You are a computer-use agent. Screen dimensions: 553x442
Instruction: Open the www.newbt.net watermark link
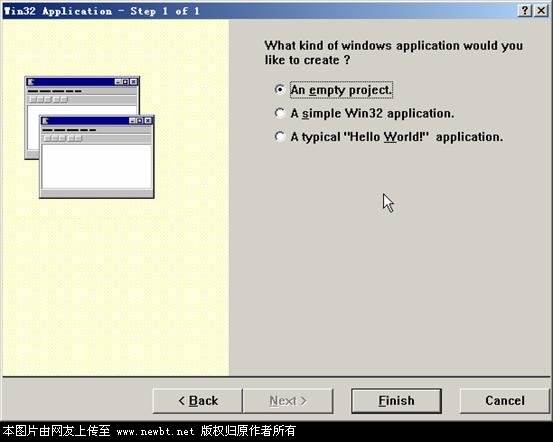coord(155,432)
